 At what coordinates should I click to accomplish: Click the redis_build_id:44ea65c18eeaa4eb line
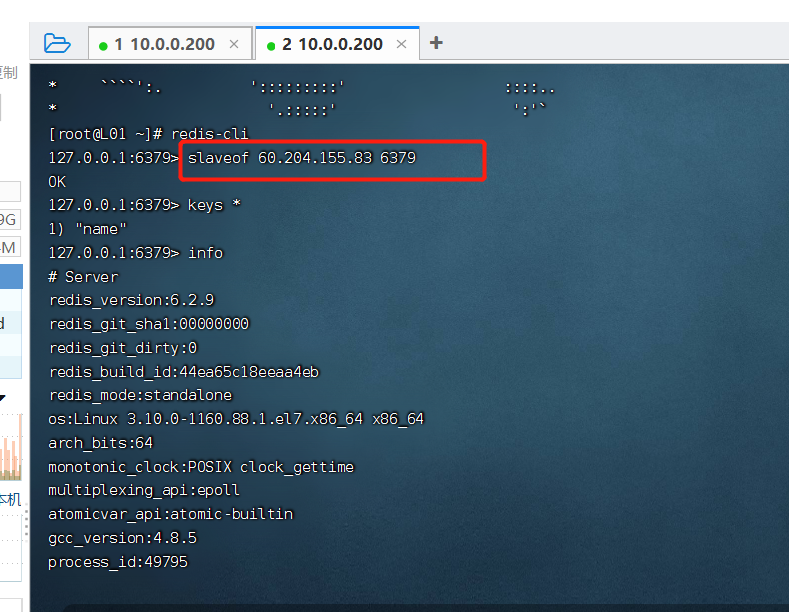pos(184,371)
